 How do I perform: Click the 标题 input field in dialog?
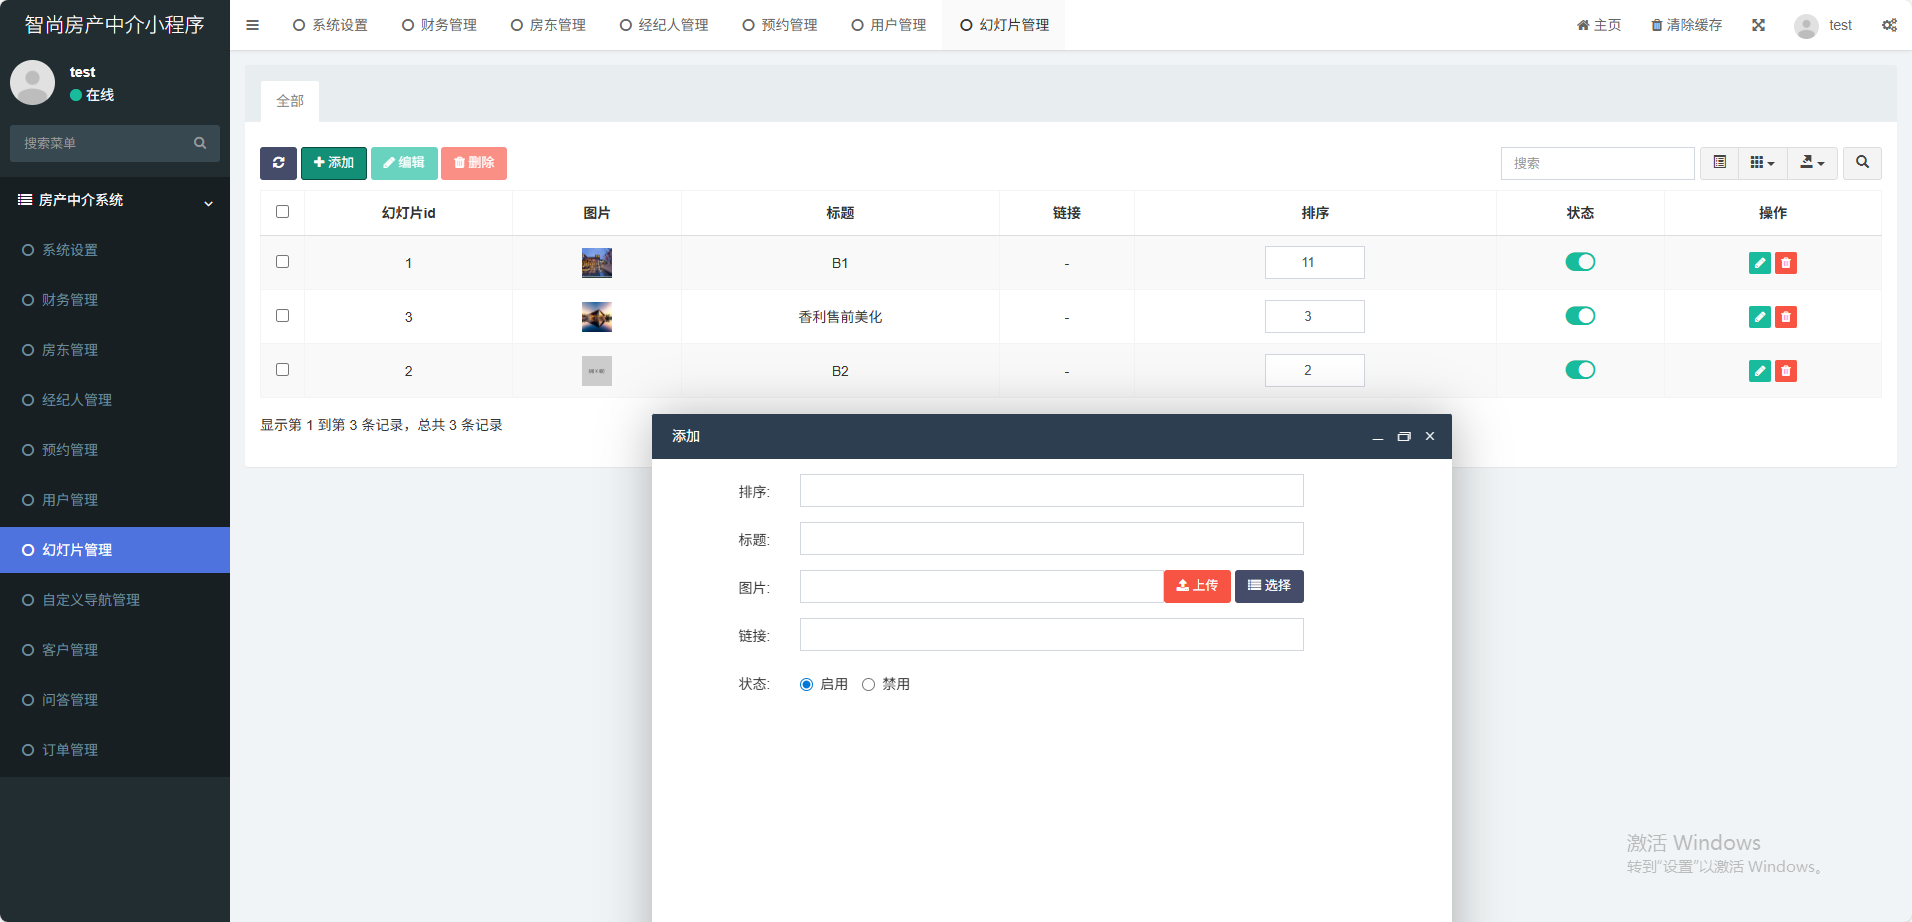click(1051, 539)
